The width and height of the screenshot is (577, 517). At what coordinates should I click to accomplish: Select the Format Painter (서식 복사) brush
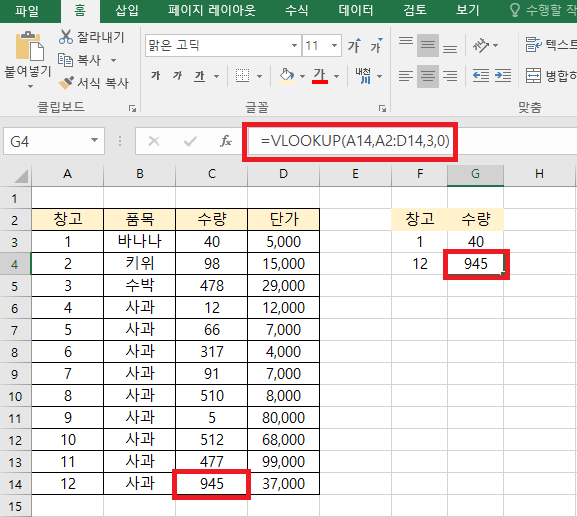(x=66, y=83)
